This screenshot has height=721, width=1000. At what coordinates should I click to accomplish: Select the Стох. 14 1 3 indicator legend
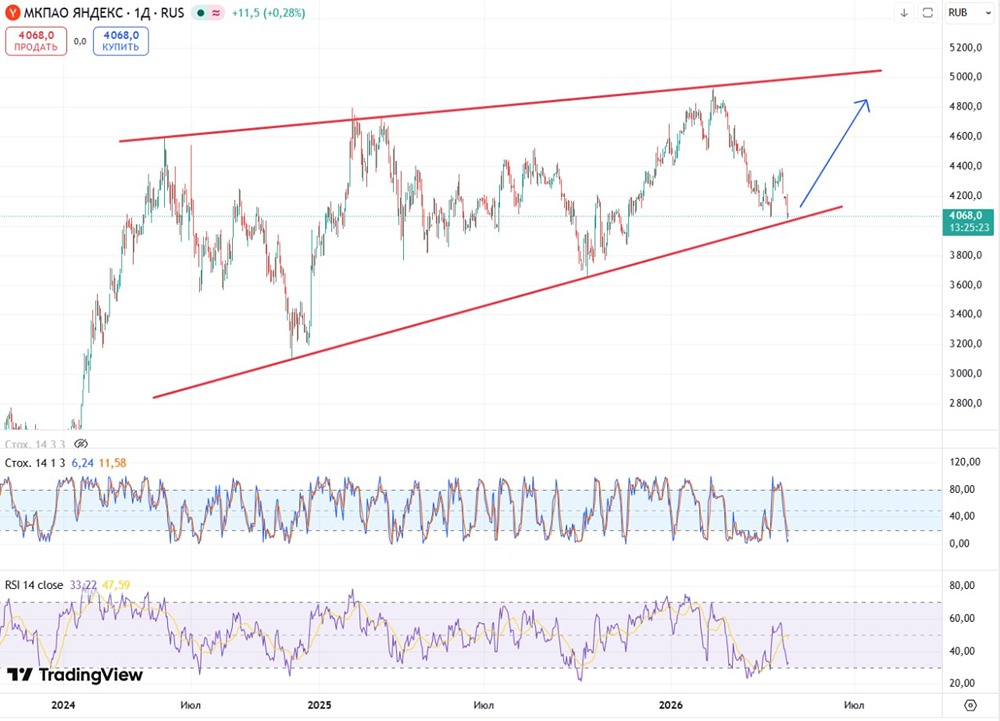coord(35,463)
